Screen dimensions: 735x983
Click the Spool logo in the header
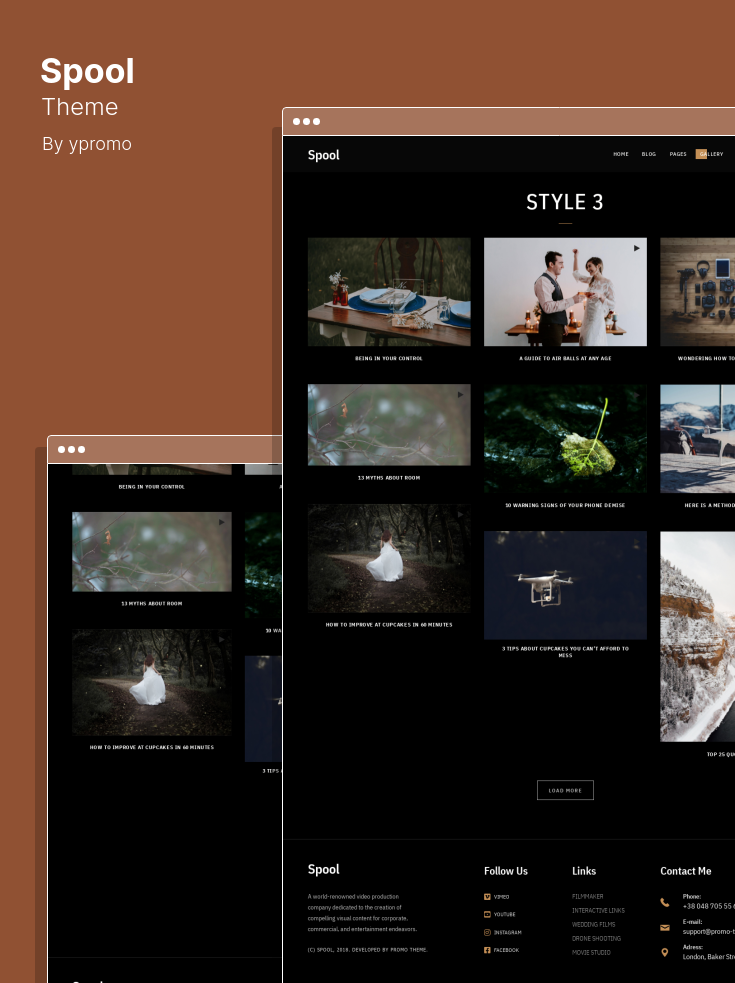(x=324, y=155)
